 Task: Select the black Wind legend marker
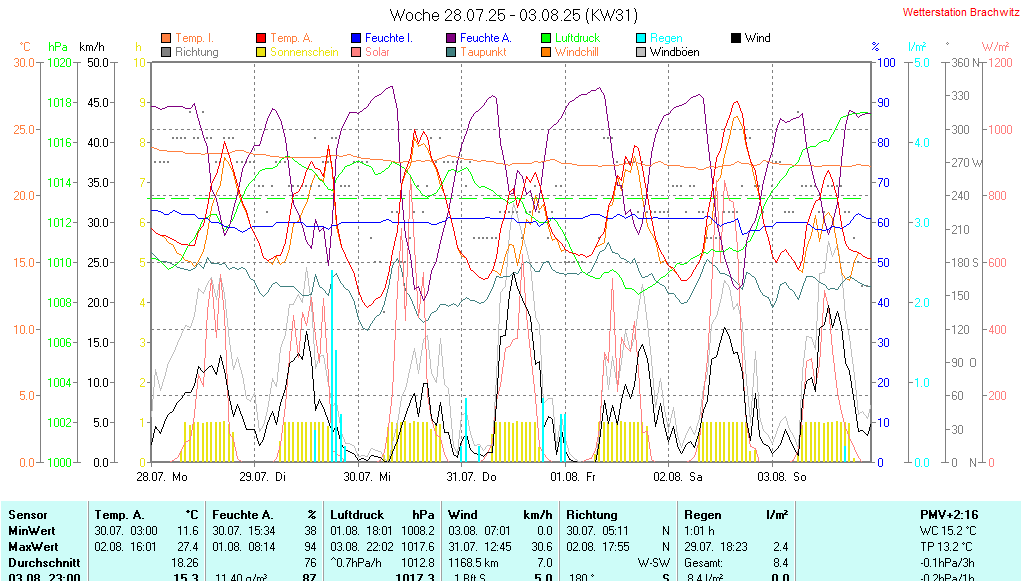point(736,38)
